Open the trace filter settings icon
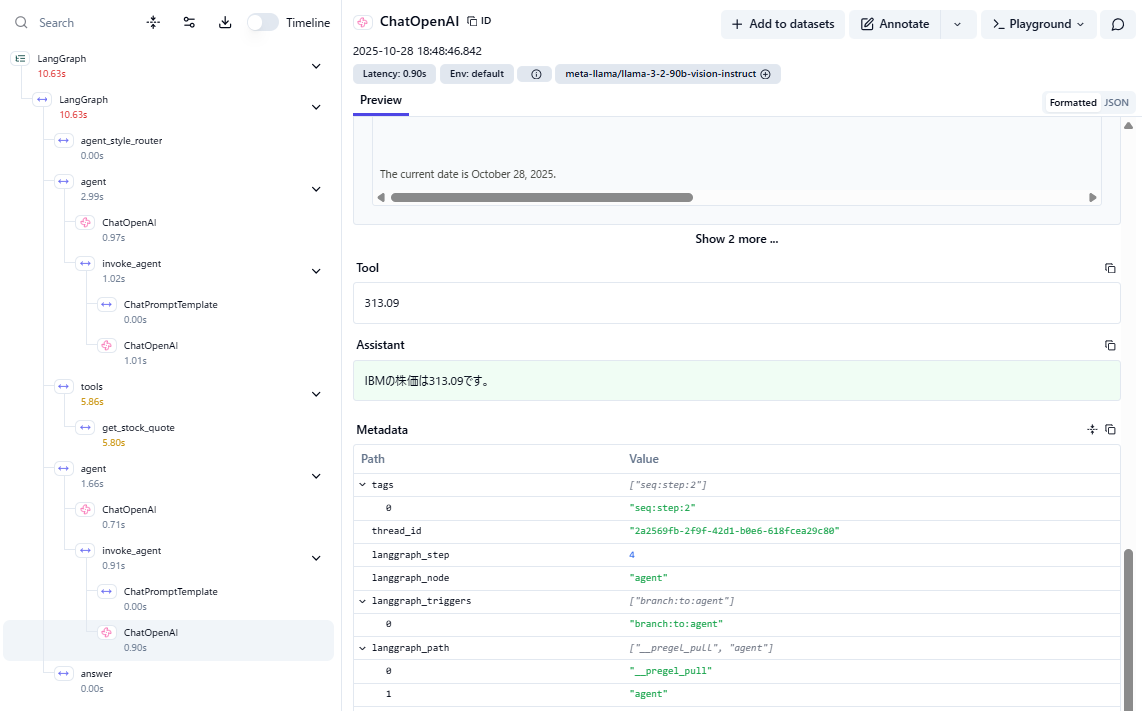 click(189, 22)
